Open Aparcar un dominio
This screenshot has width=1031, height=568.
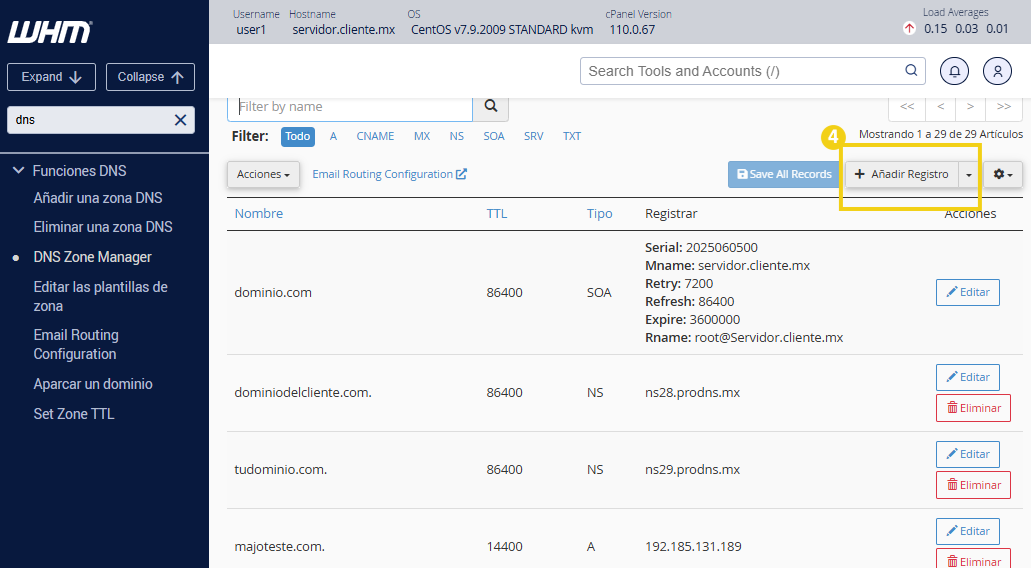point(93,384)
